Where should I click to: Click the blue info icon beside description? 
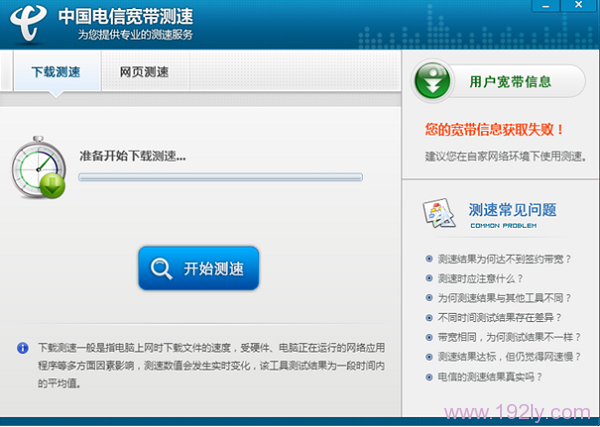point(23,348)
